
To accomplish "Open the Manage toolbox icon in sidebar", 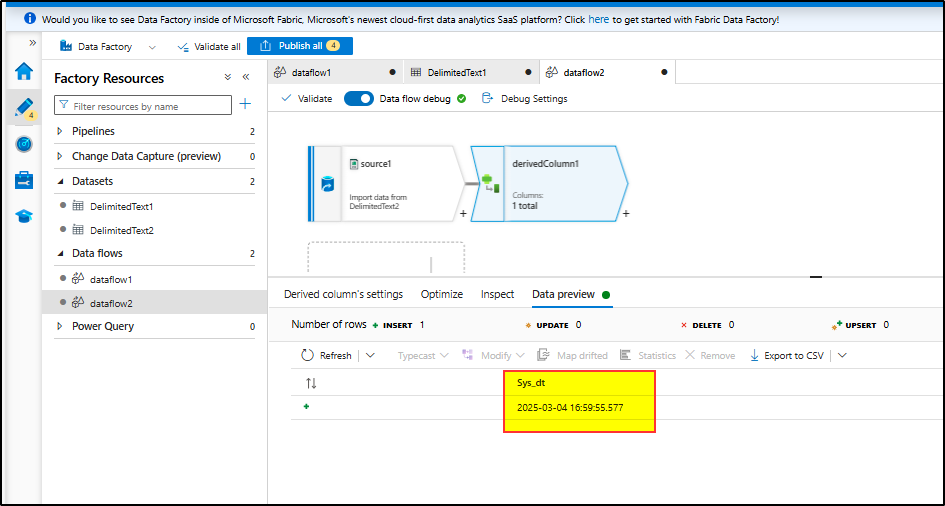I will click(24, 180).
